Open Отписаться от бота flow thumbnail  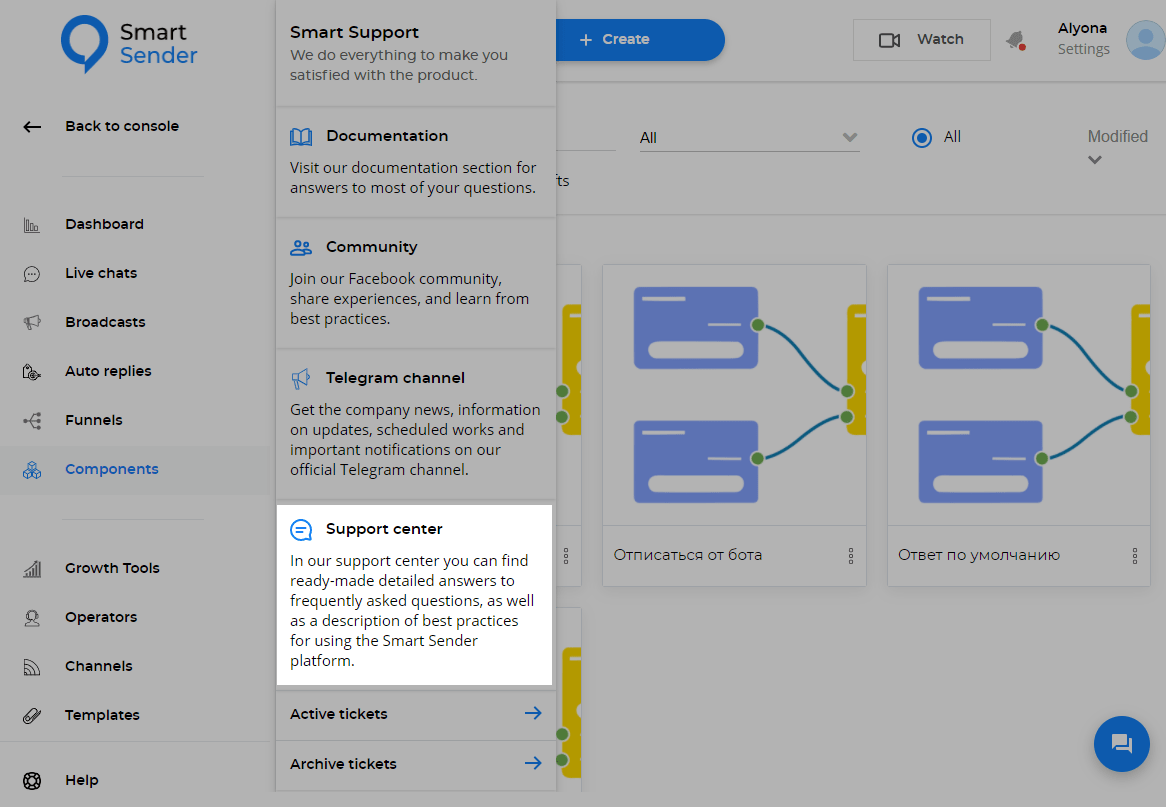[734, 395]
